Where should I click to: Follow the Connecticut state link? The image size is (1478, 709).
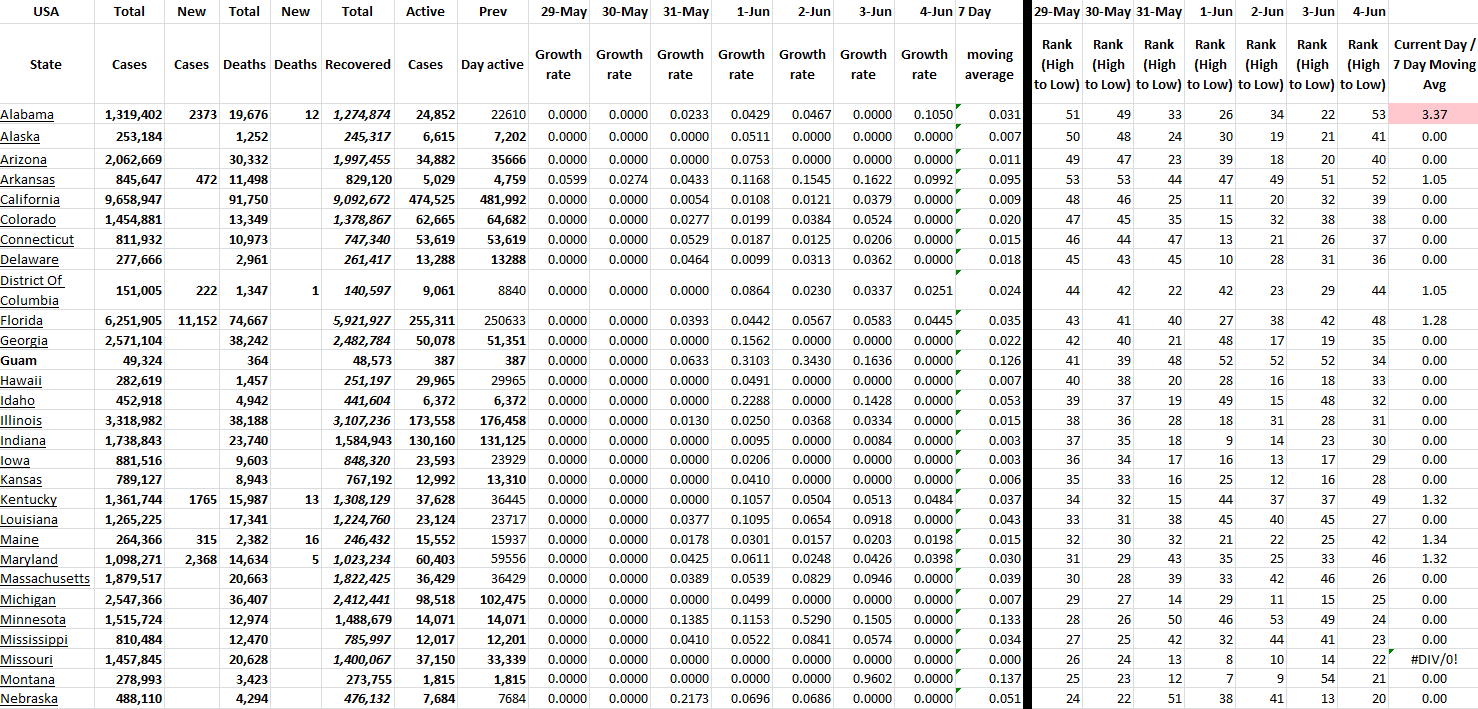pyautogui.click(x=37, y=240)
